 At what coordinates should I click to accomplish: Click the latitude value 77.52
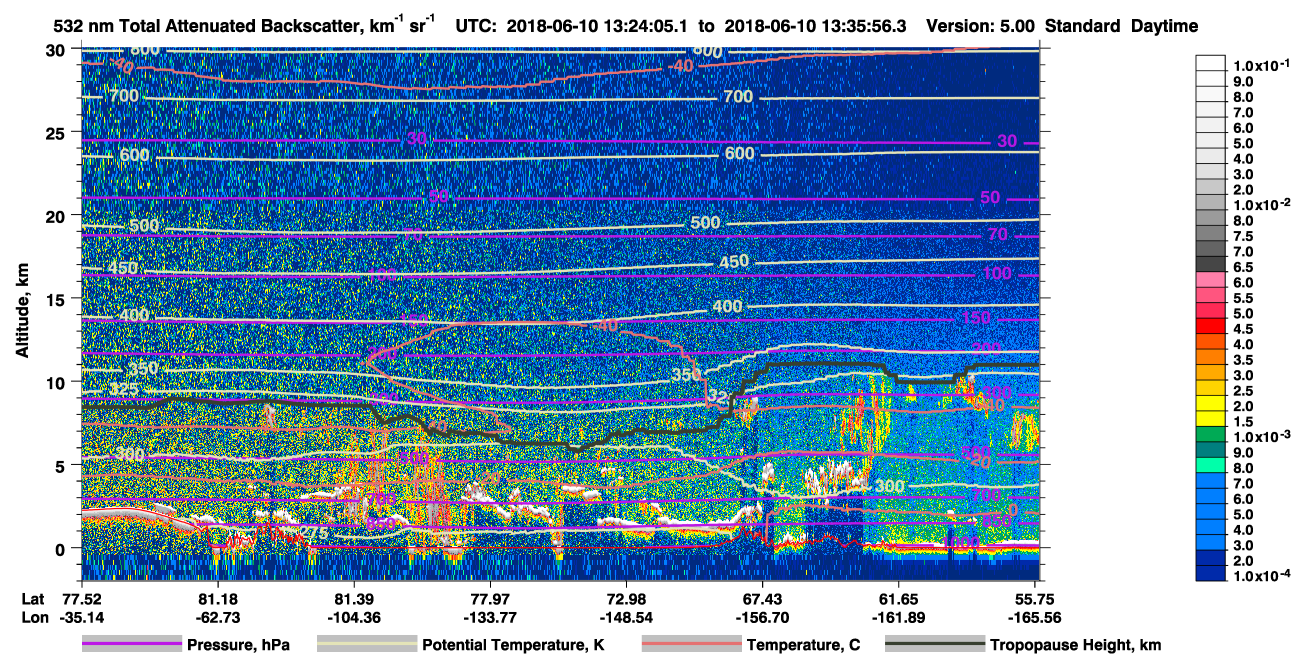tap(81, 598)
